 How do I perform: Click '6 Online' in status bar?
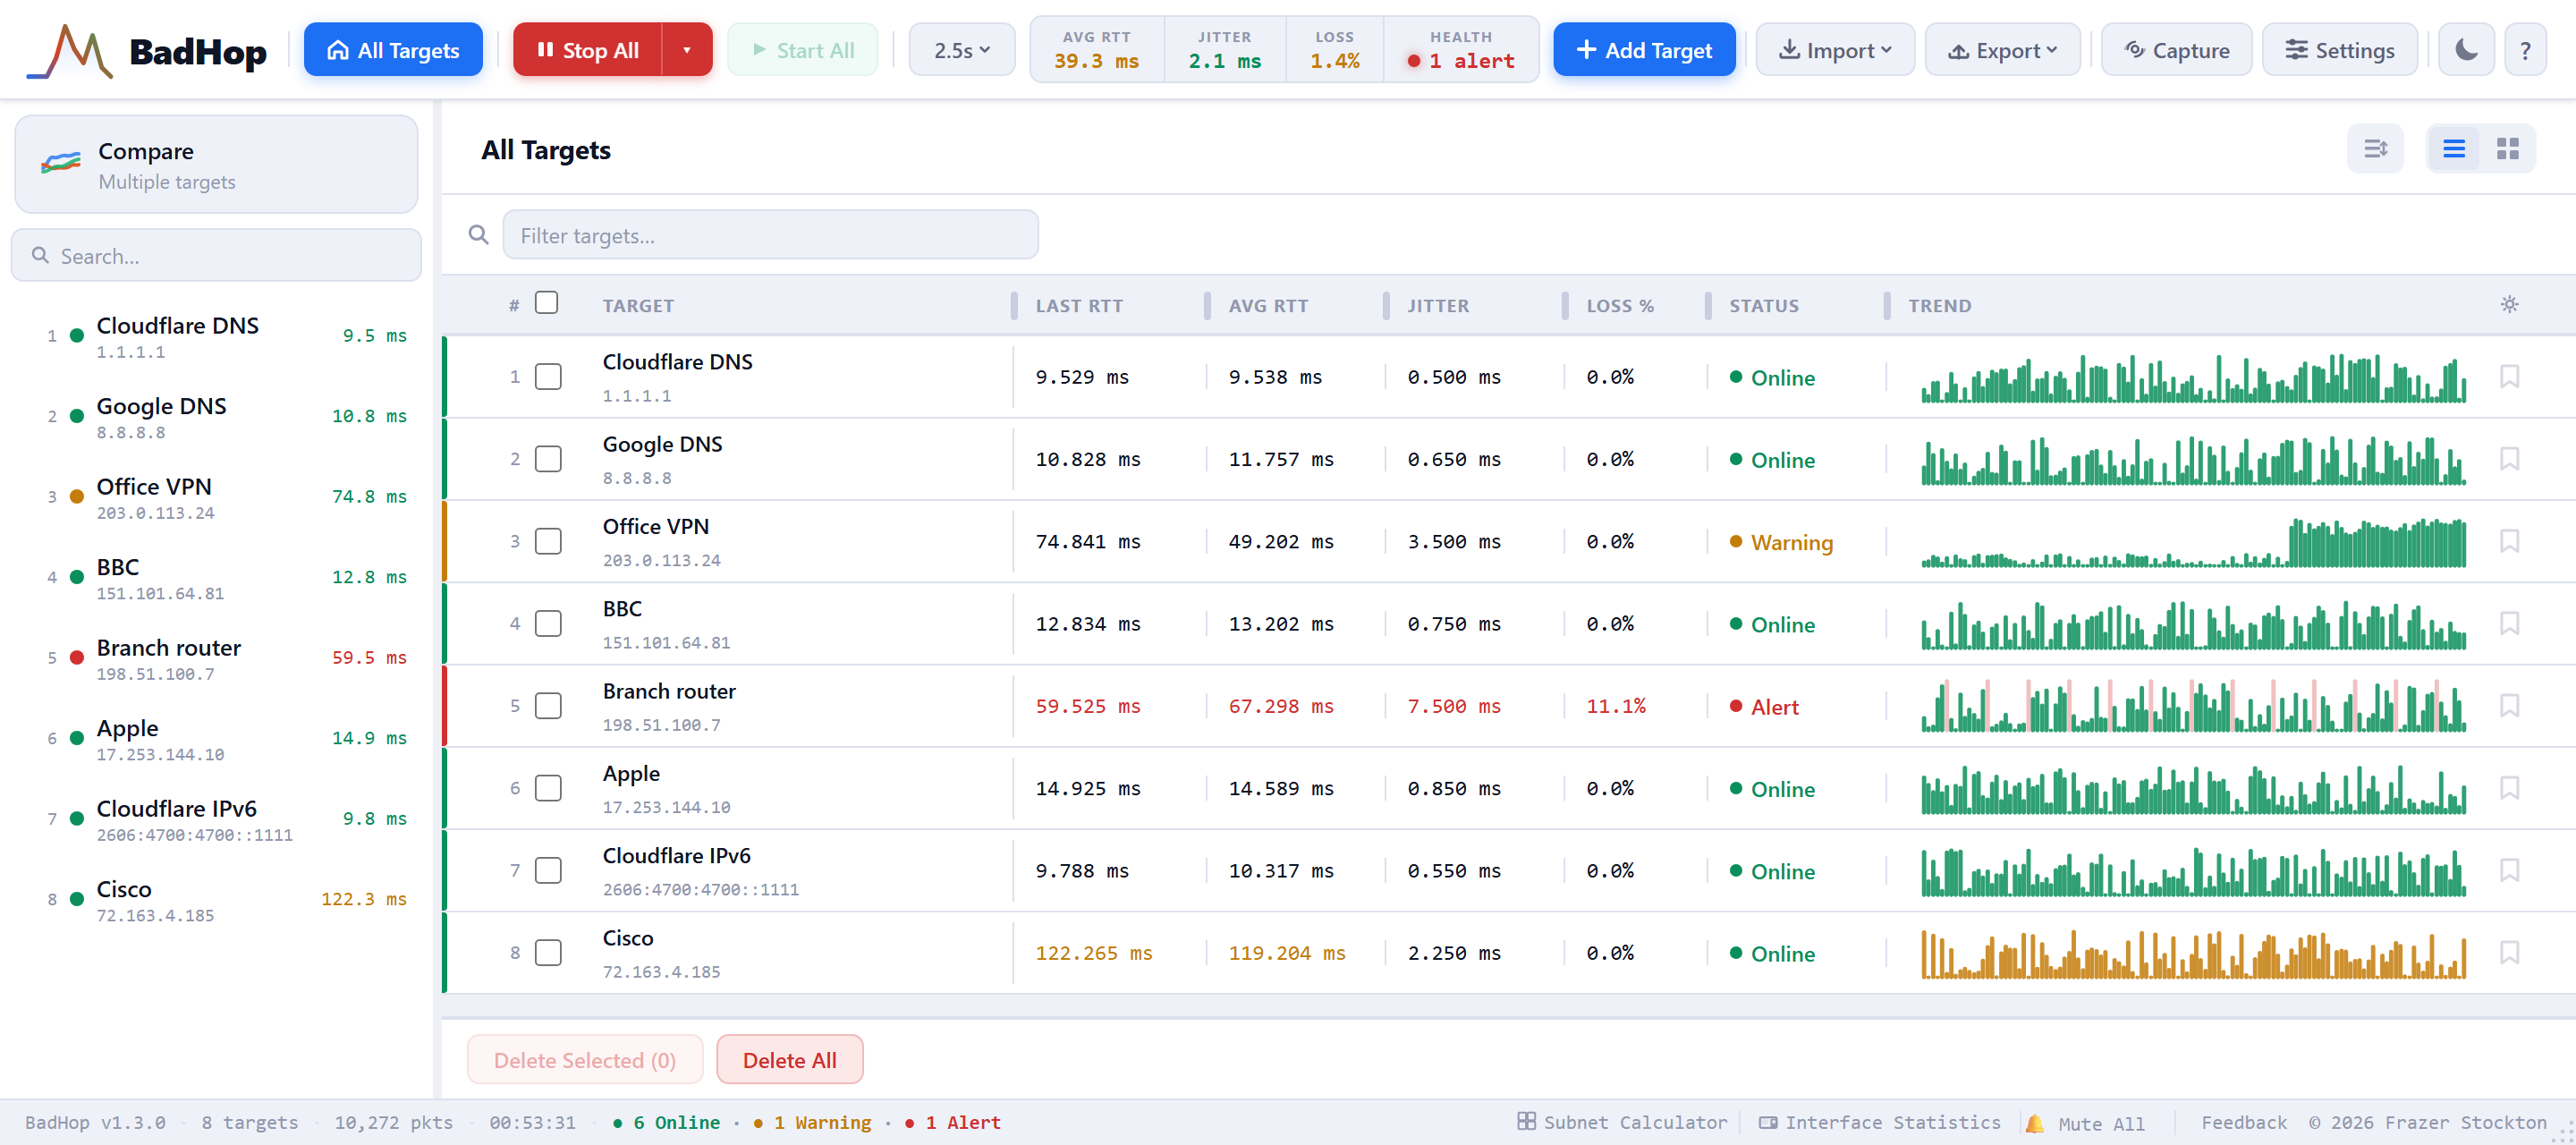[665, 1122]
